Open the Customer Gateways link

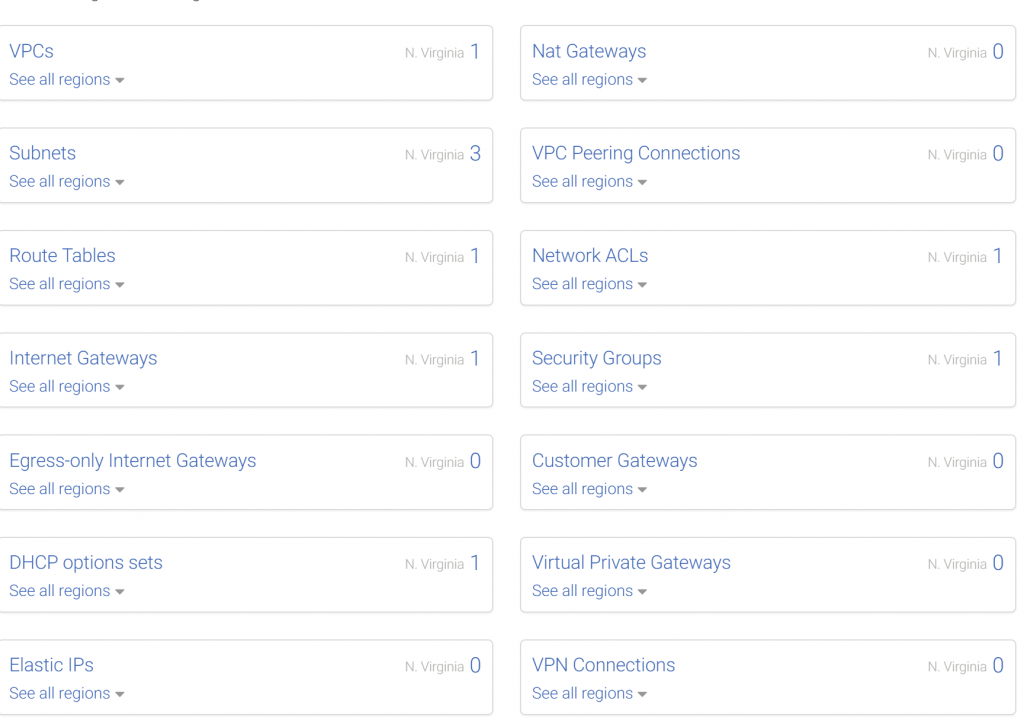(x=615, y=460)
